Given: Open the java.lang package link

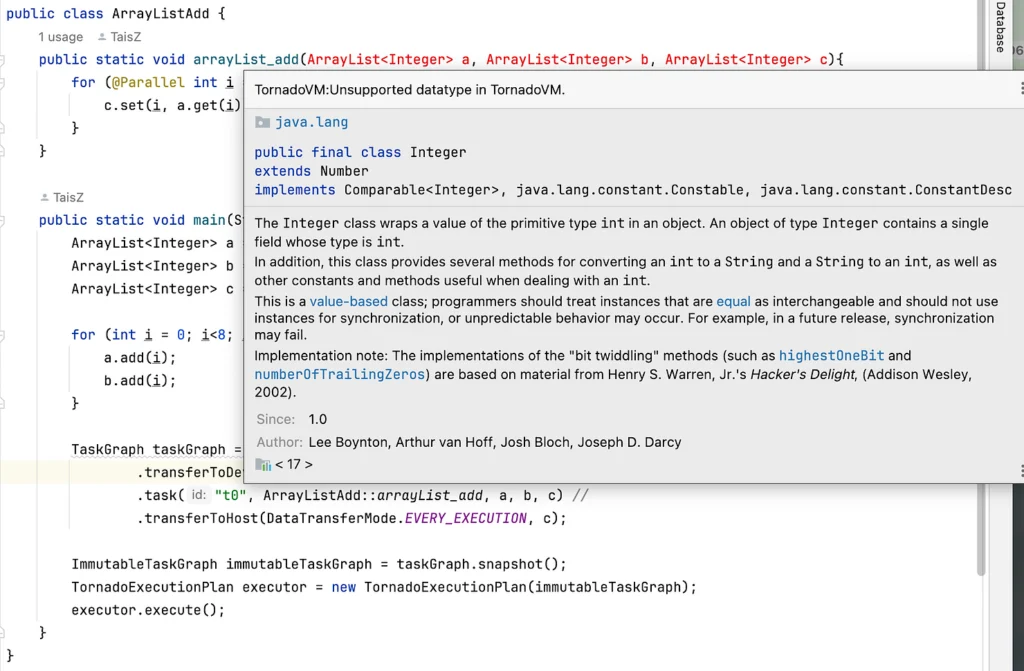Looking at the screenshot, I should pyautogui.click(x=311, y=122).
